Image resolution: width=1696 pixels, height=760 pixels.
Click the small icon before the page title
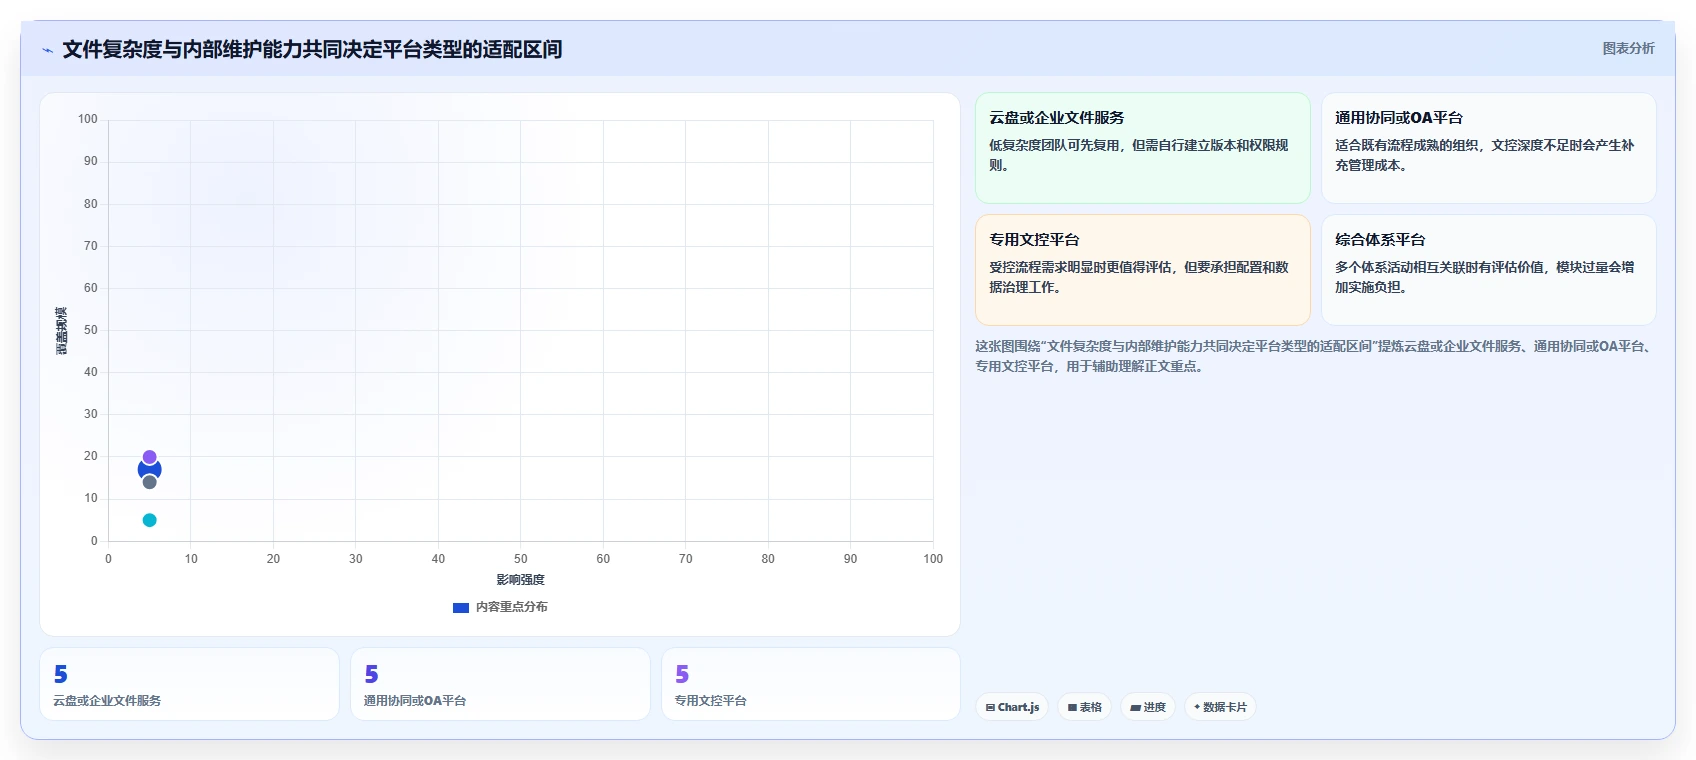47,50
